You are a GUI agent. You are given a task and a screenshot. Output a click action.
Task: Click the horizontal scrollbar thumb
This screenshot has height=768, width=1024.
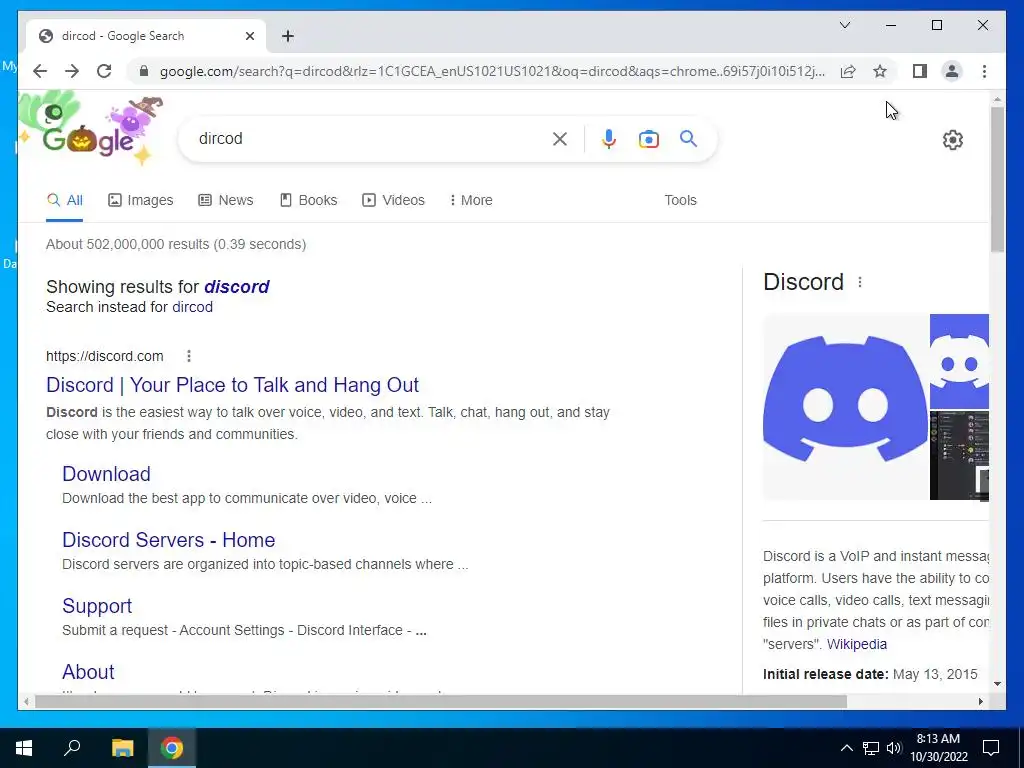tap(441, 702)
